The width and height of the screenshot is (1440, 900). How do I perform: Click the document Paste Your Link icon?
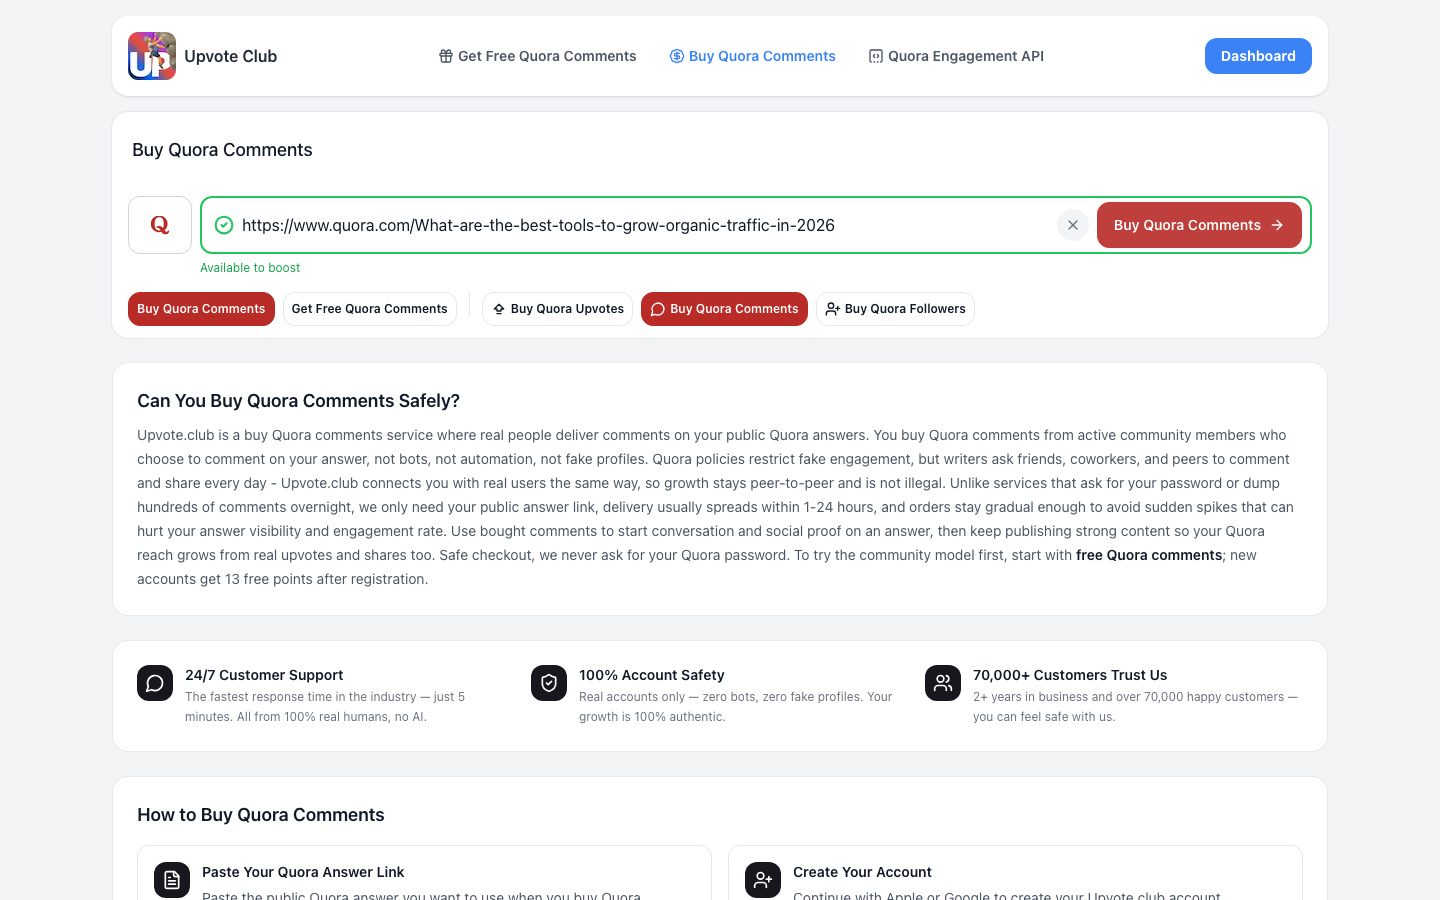172,880
